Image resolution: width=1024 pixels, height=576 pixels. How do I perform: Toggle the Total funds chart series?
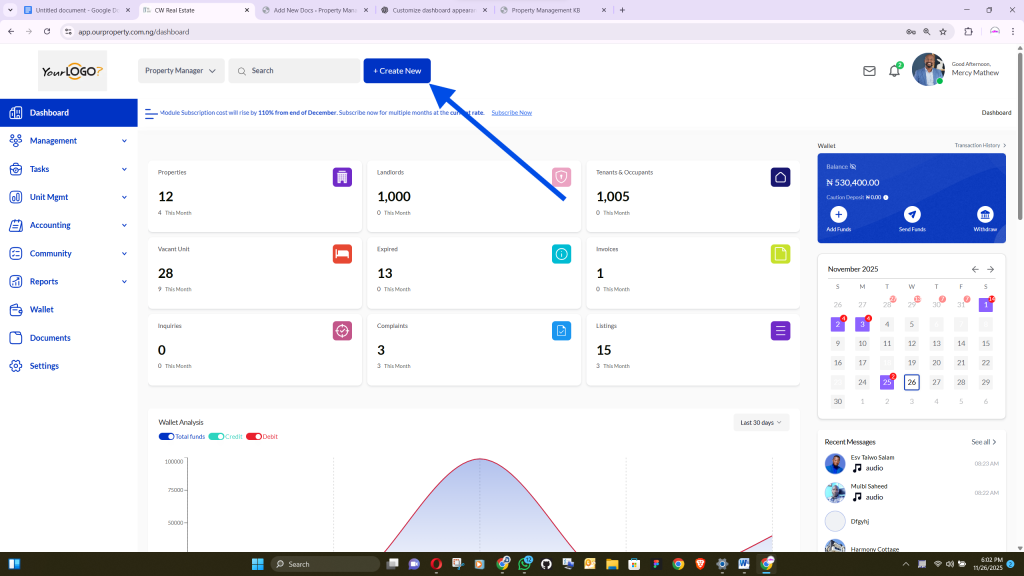pos(166,437)
